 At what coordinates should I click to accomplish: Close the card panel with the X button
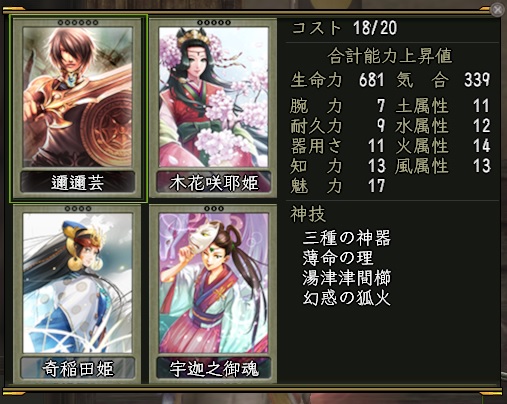(497, 10)
